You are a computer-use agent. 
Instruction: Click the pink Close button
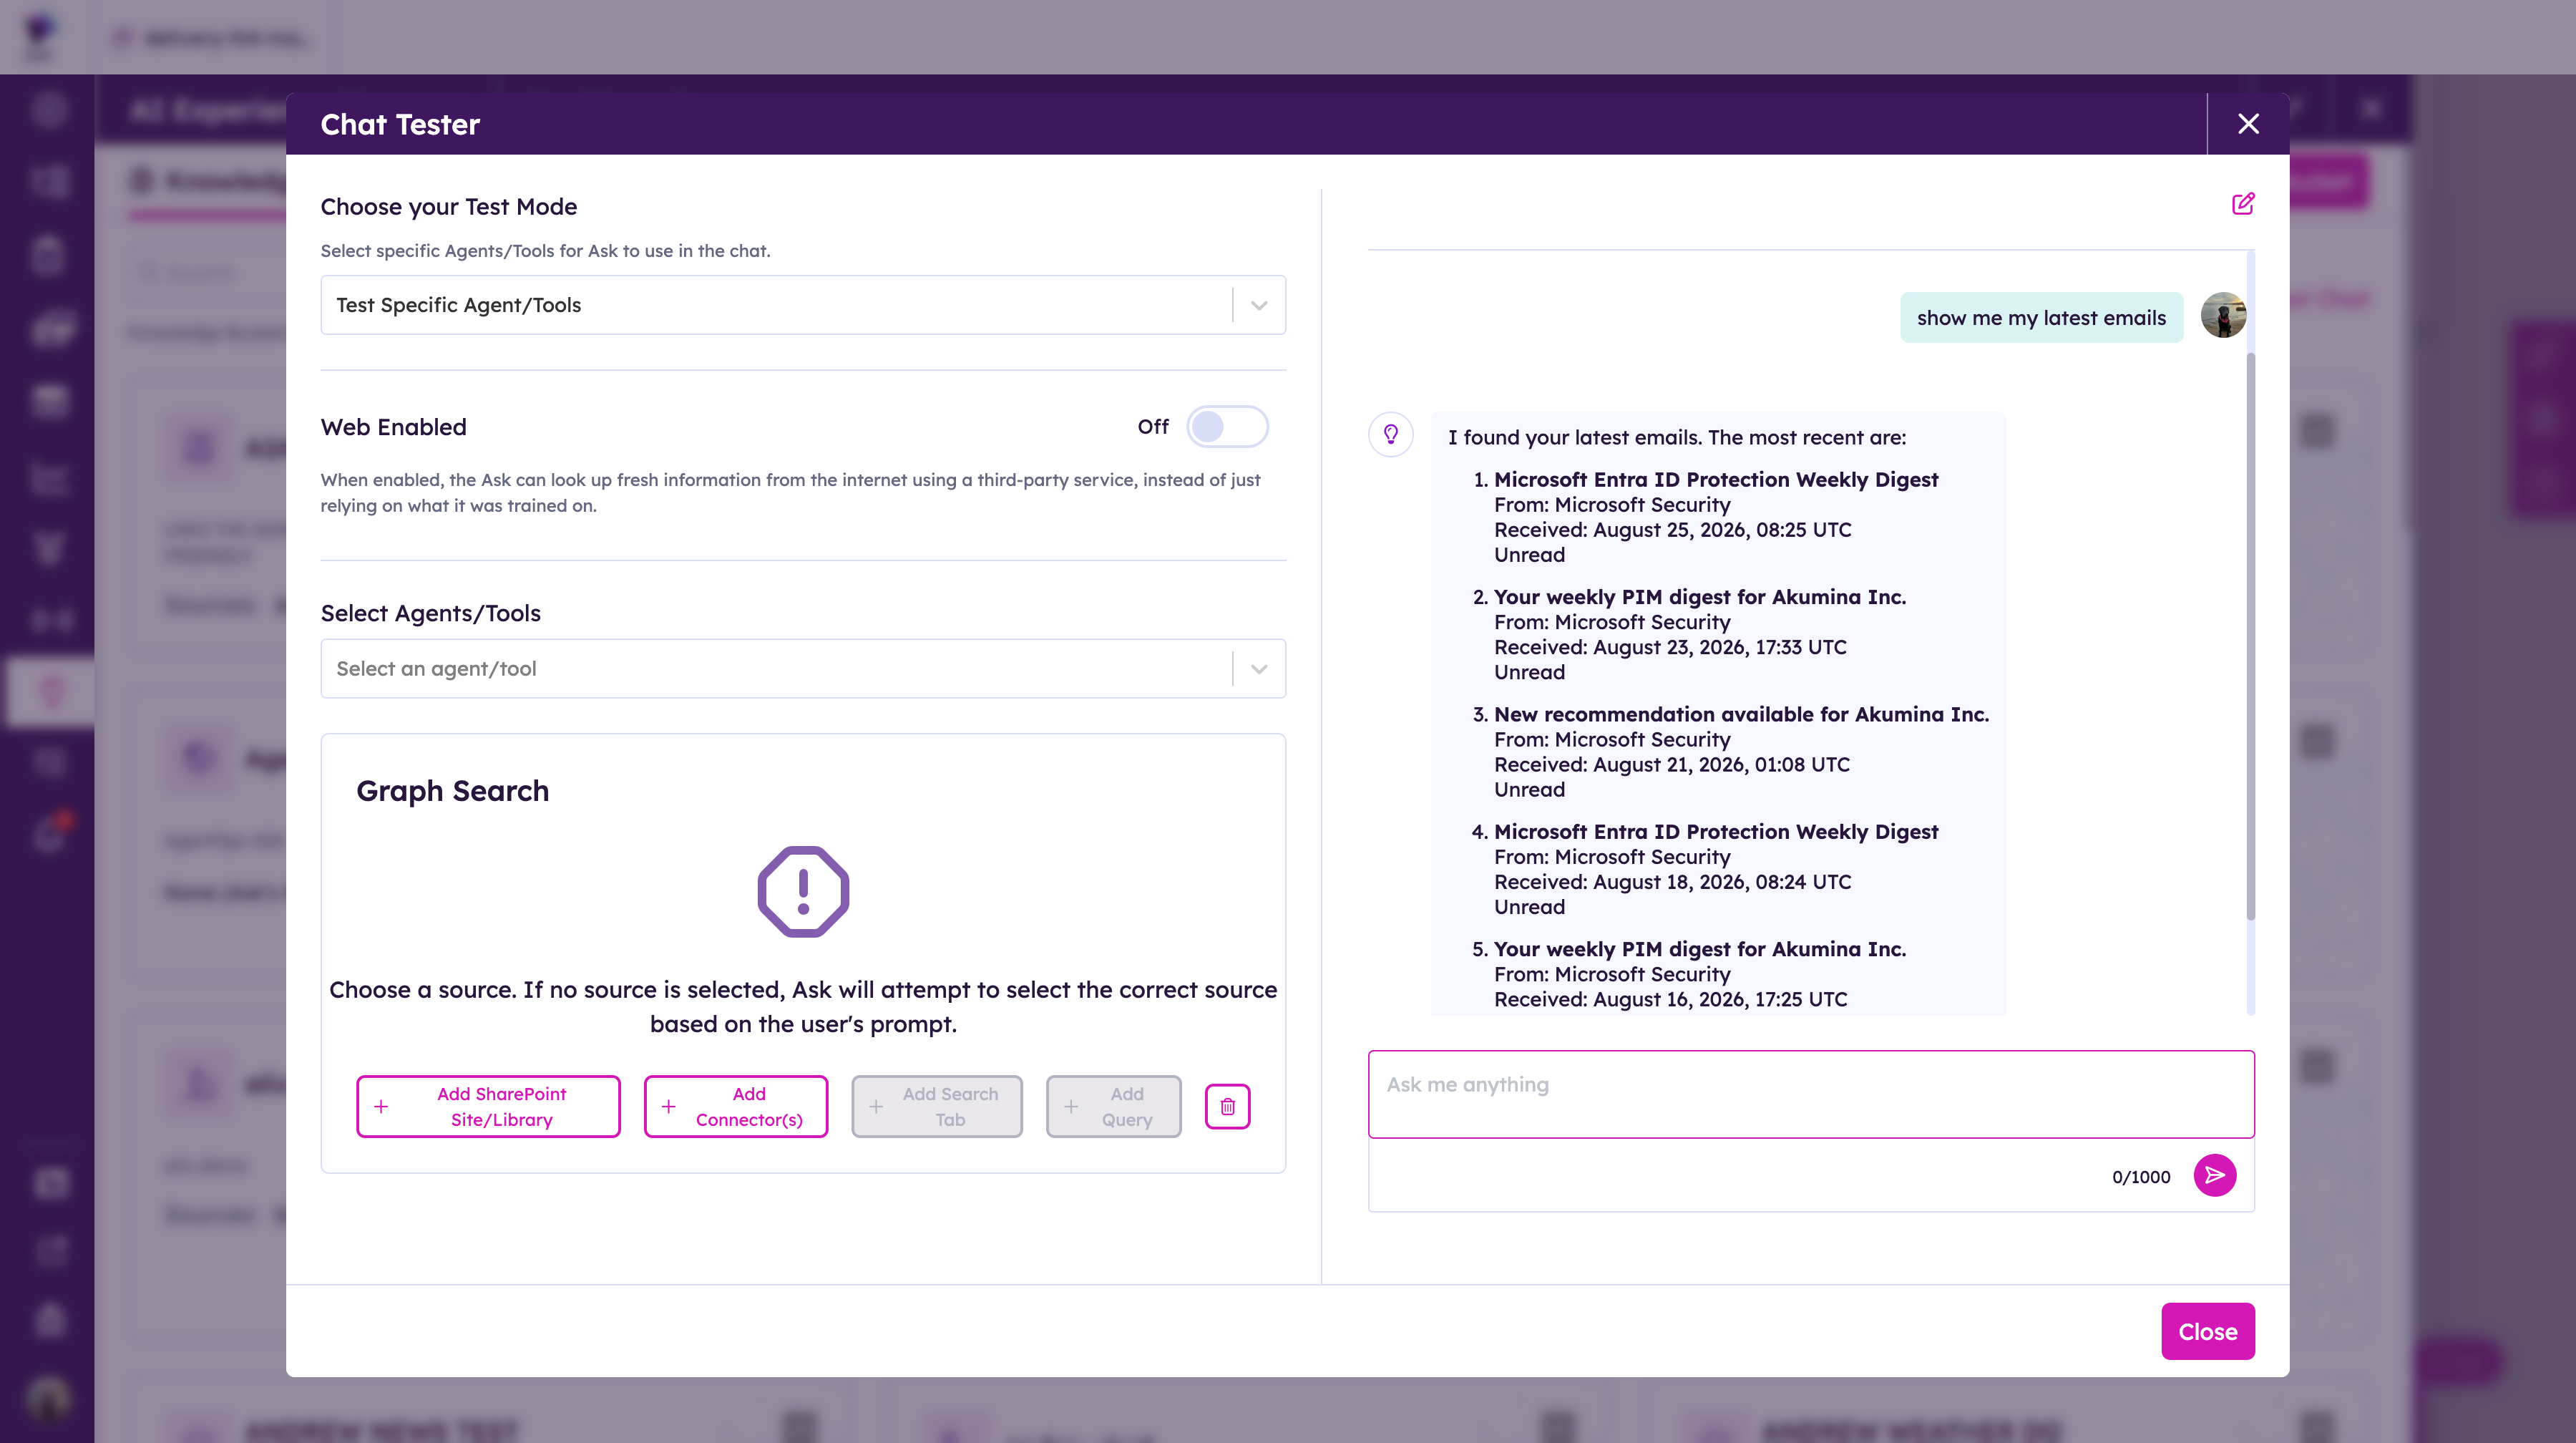tap(2208, 1332)
